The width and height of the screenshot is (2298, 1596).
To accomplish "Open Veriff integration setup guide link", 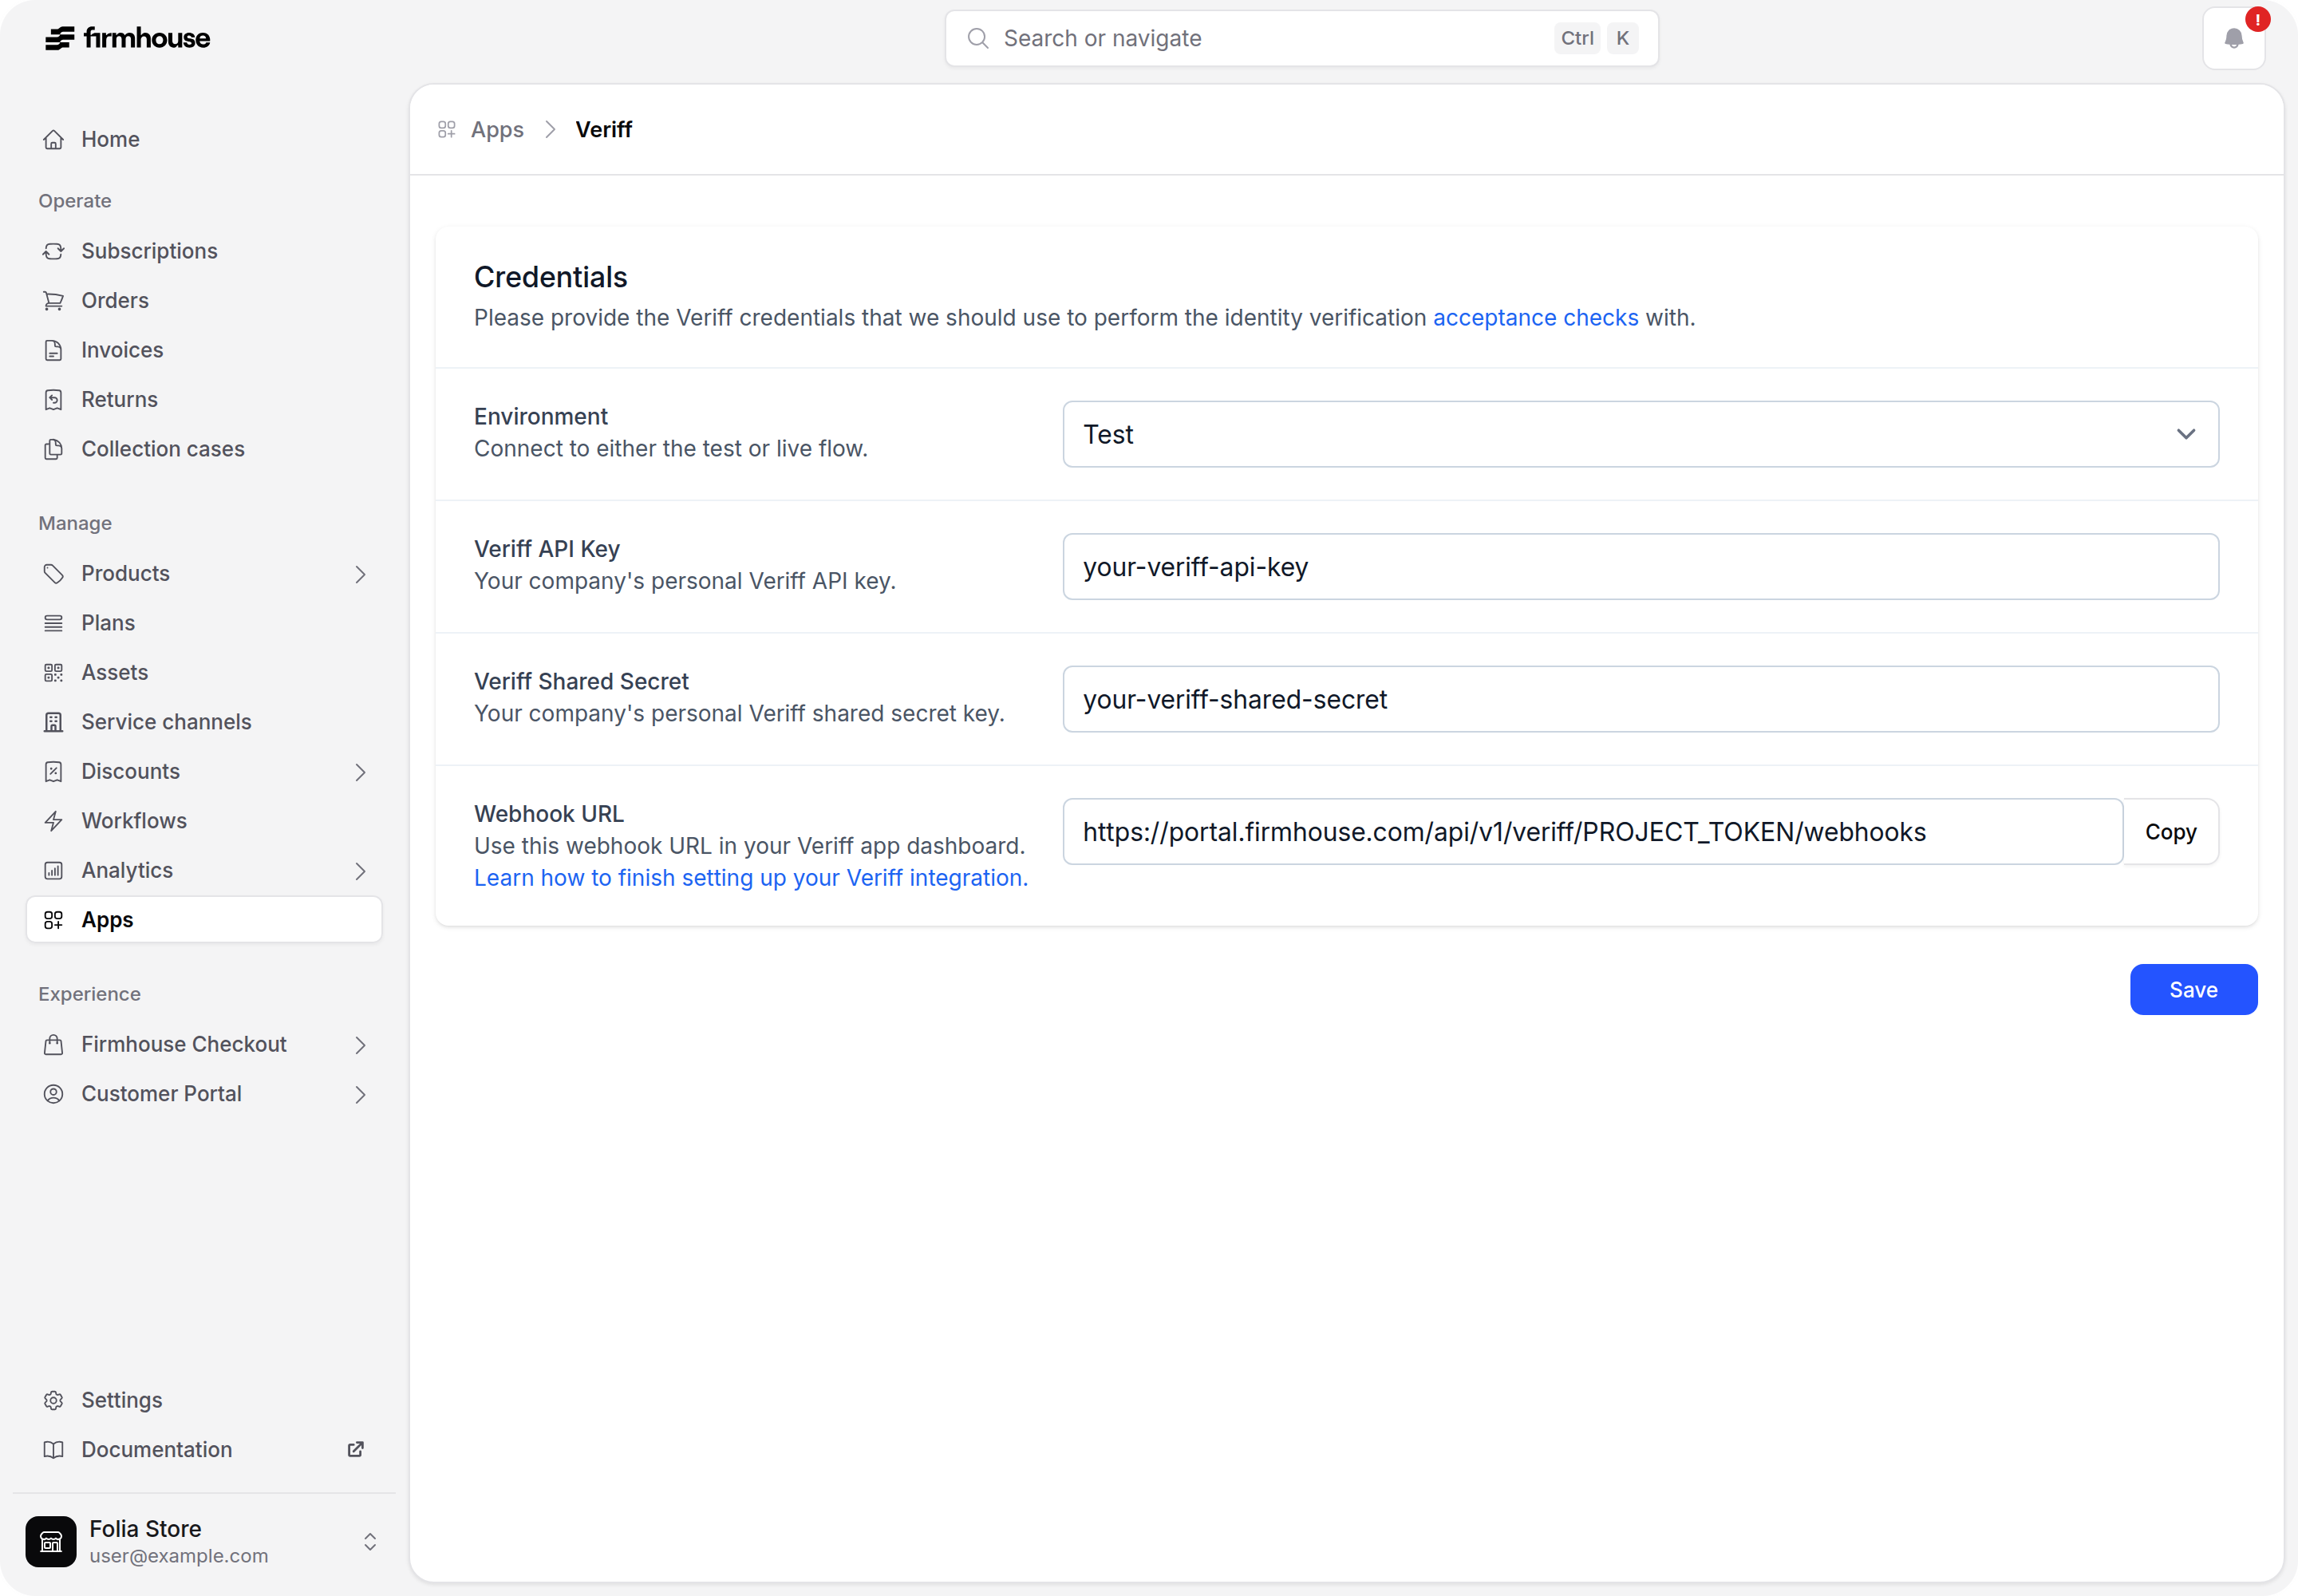I will (751, 877).
